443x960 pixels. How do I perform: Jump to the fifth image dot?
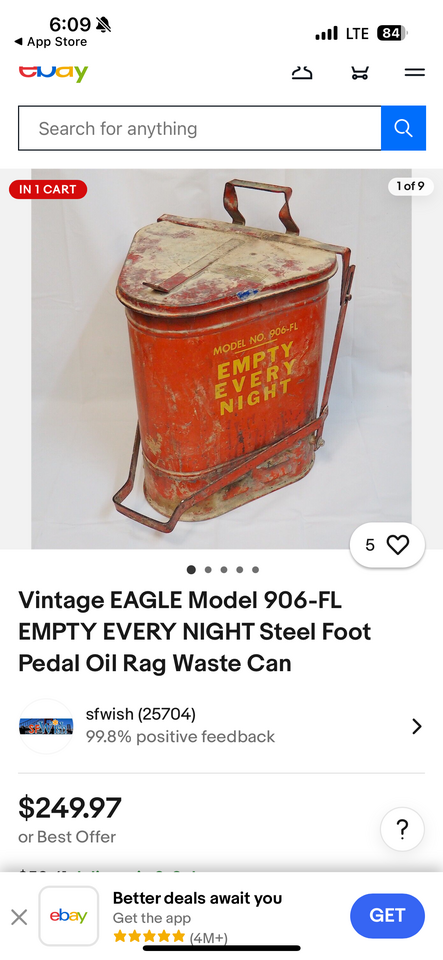255,569
